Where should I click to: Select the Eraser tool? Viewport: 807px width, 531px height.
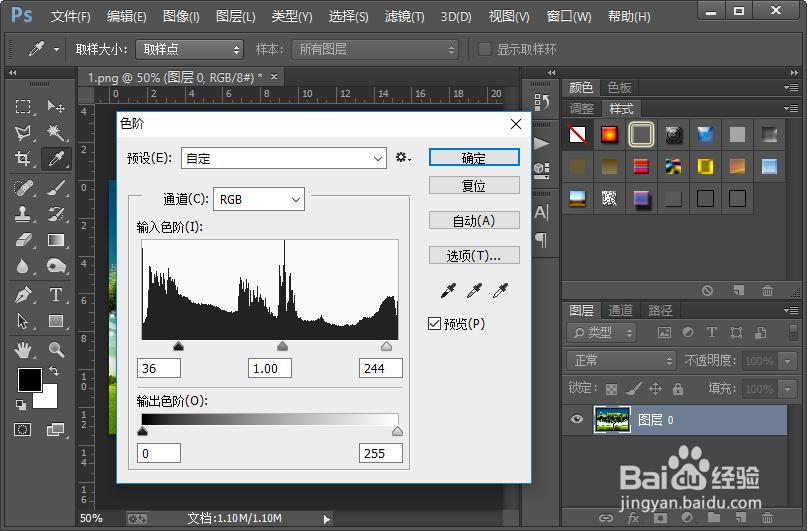tap(23, 240)
